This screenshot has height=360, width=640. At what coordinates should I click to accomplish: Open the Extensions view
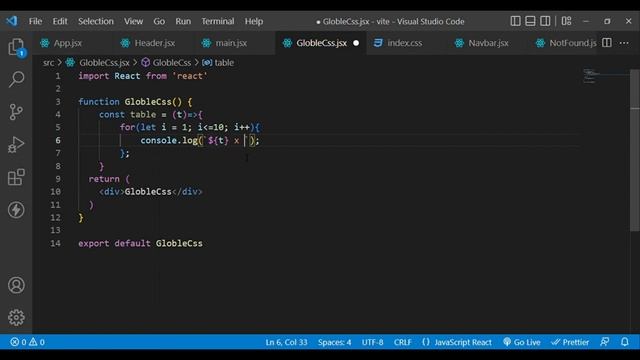coord(16,177)
